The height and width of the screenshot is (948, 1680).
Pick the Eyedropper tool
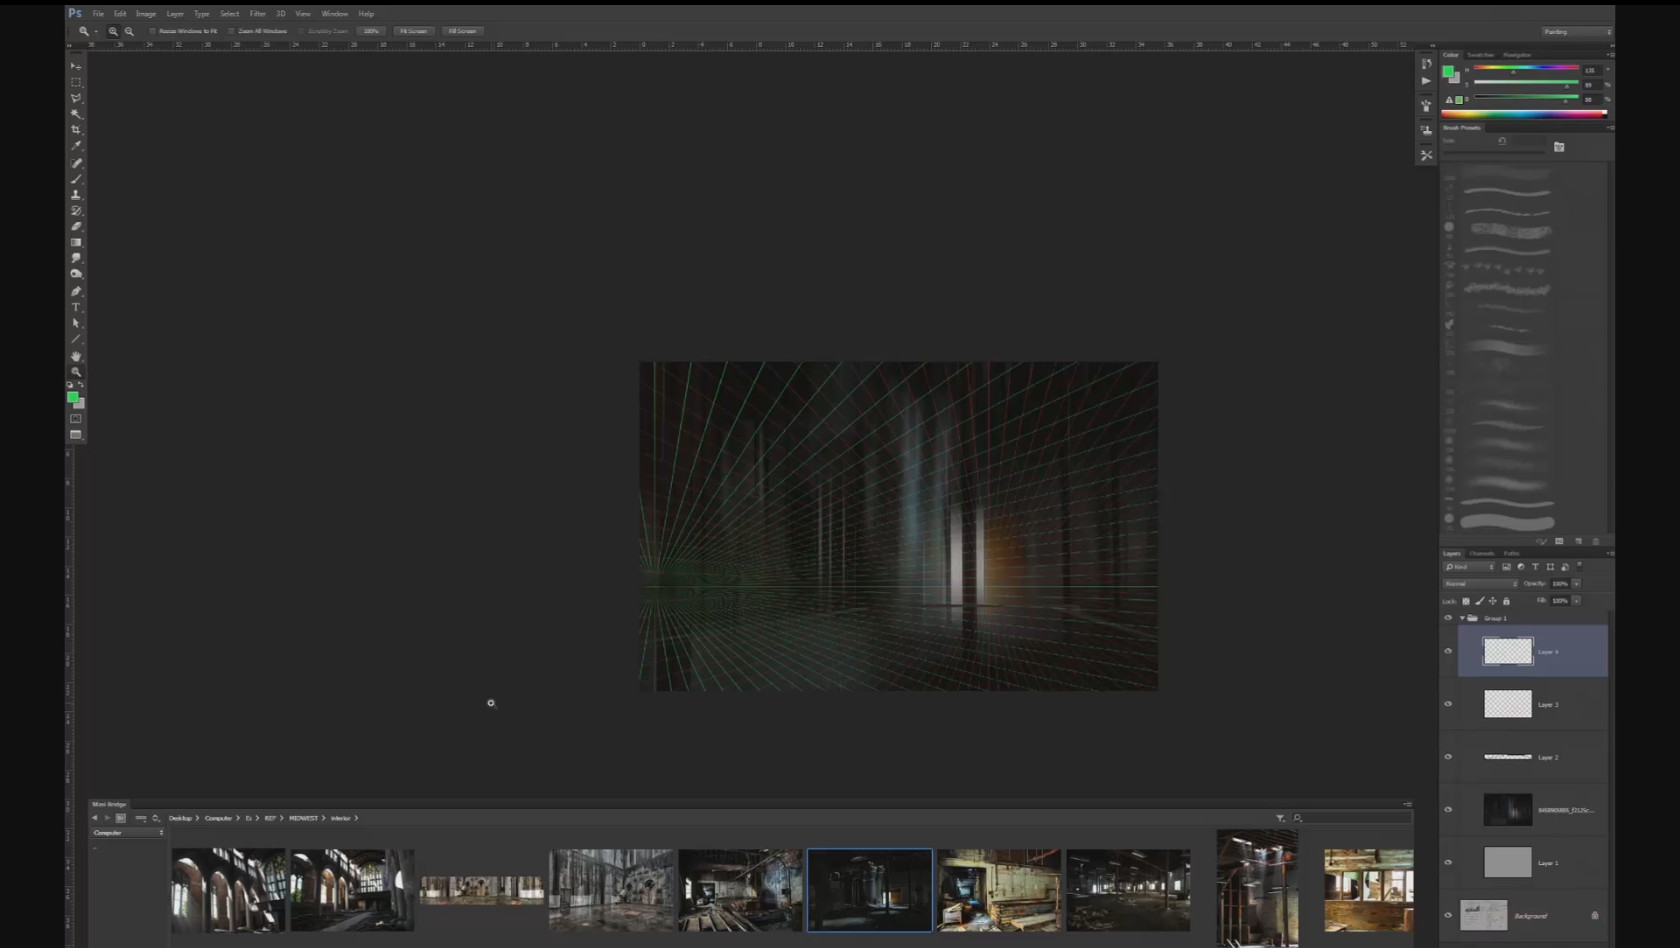76,146
